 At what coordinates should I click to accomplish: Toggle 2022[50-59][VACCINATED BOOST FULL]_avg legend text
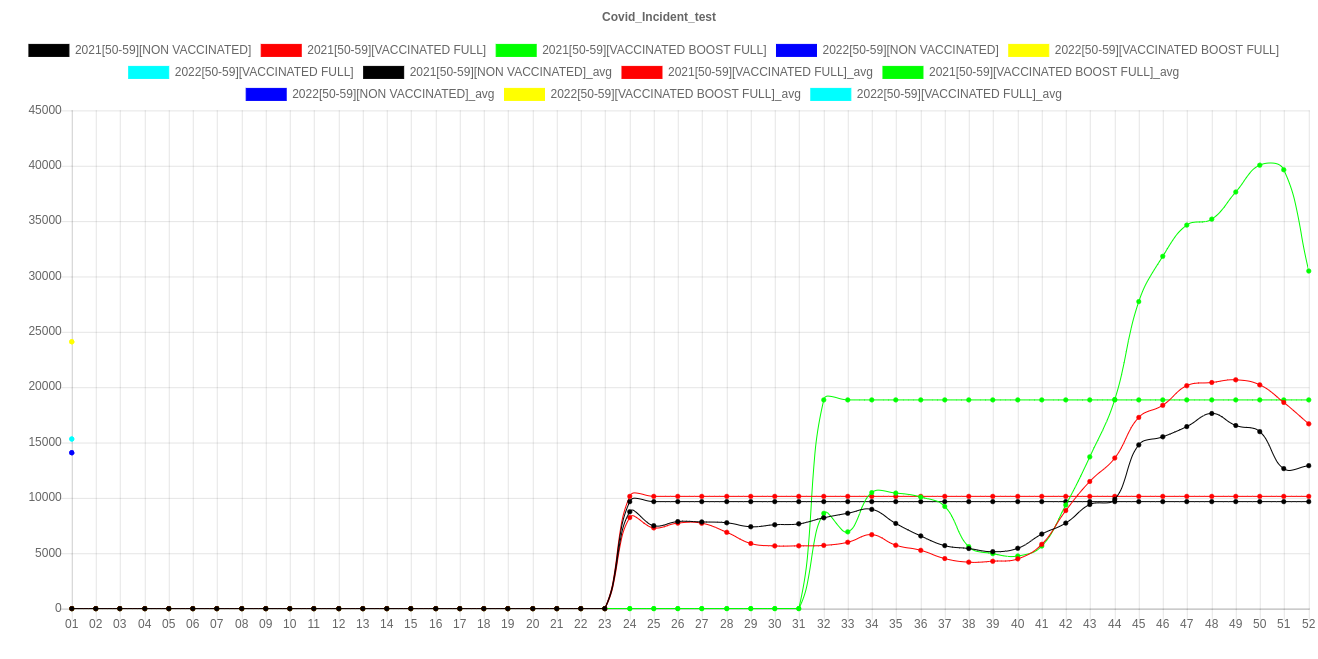(675, 94)
